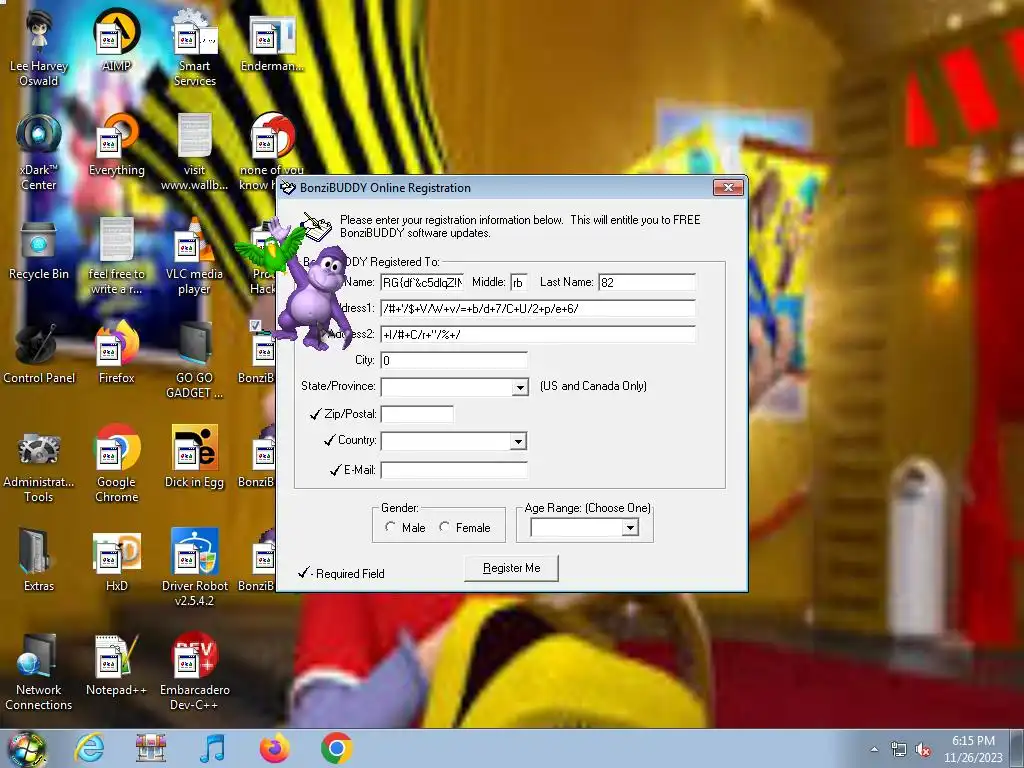Screen dimensions: 1024x768
Task: Click the taskbar clock showing 6:15 PM
Action: coord(973,749)
